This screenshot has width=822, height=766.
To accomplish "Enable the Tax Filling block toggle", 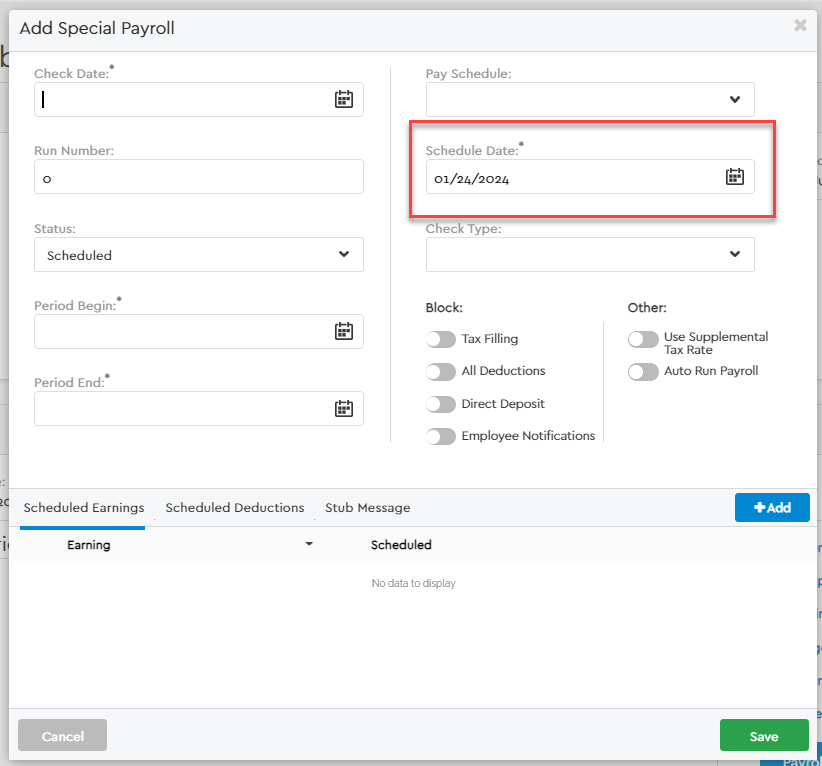I will tap(440, 339).
